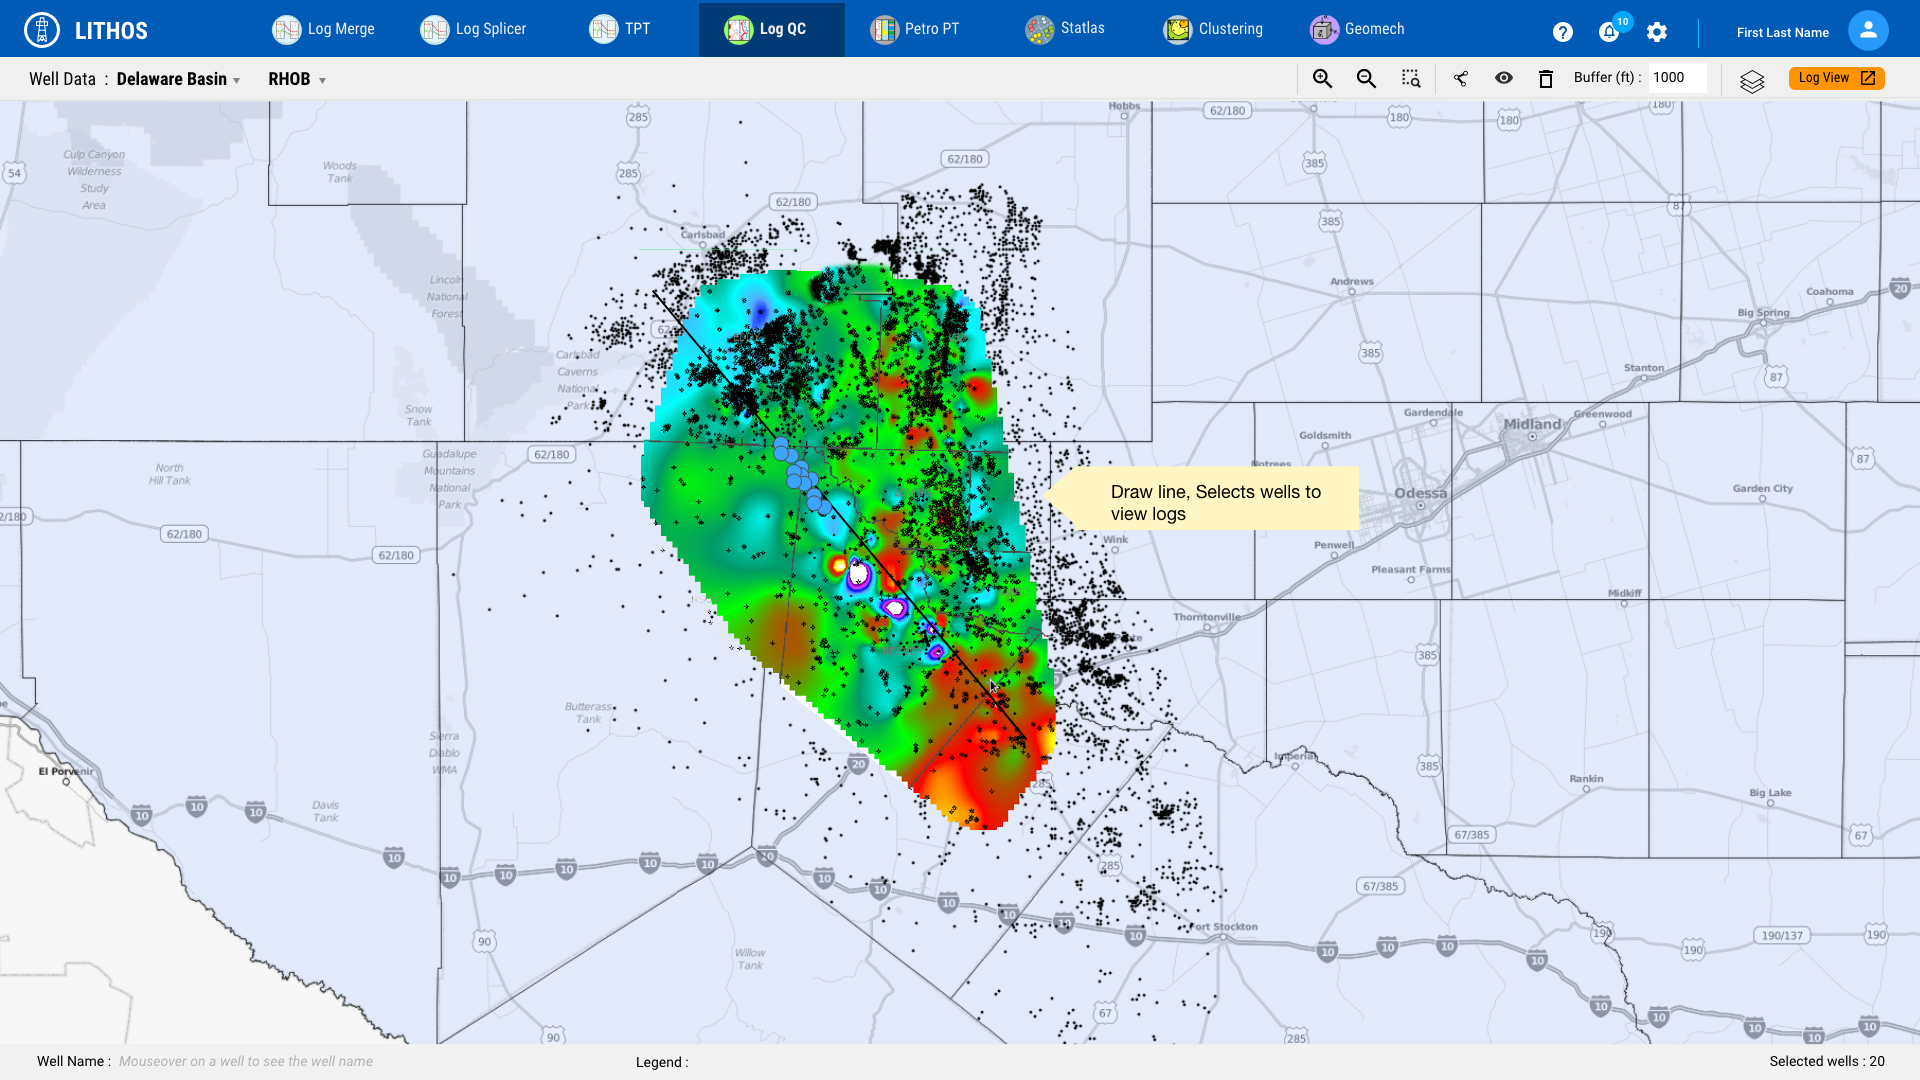Activate the draw line tool icon
The height and width of the screenshot is (1080, 1920).
click(1461, 79)
